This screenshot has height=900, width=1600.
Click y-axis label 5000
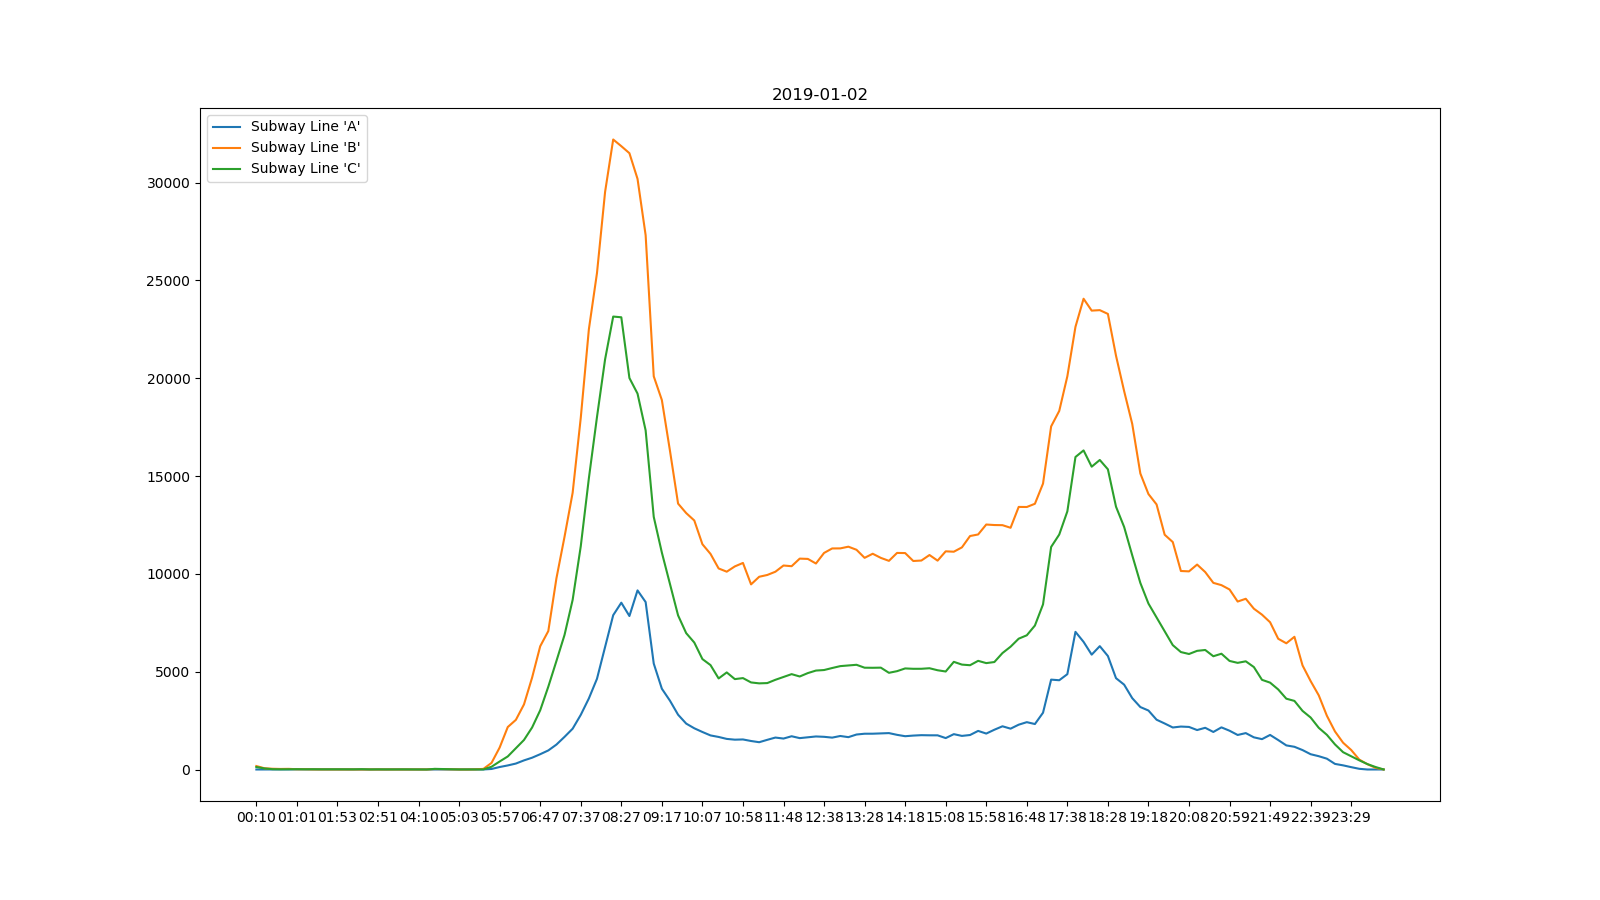click(172, 672)
